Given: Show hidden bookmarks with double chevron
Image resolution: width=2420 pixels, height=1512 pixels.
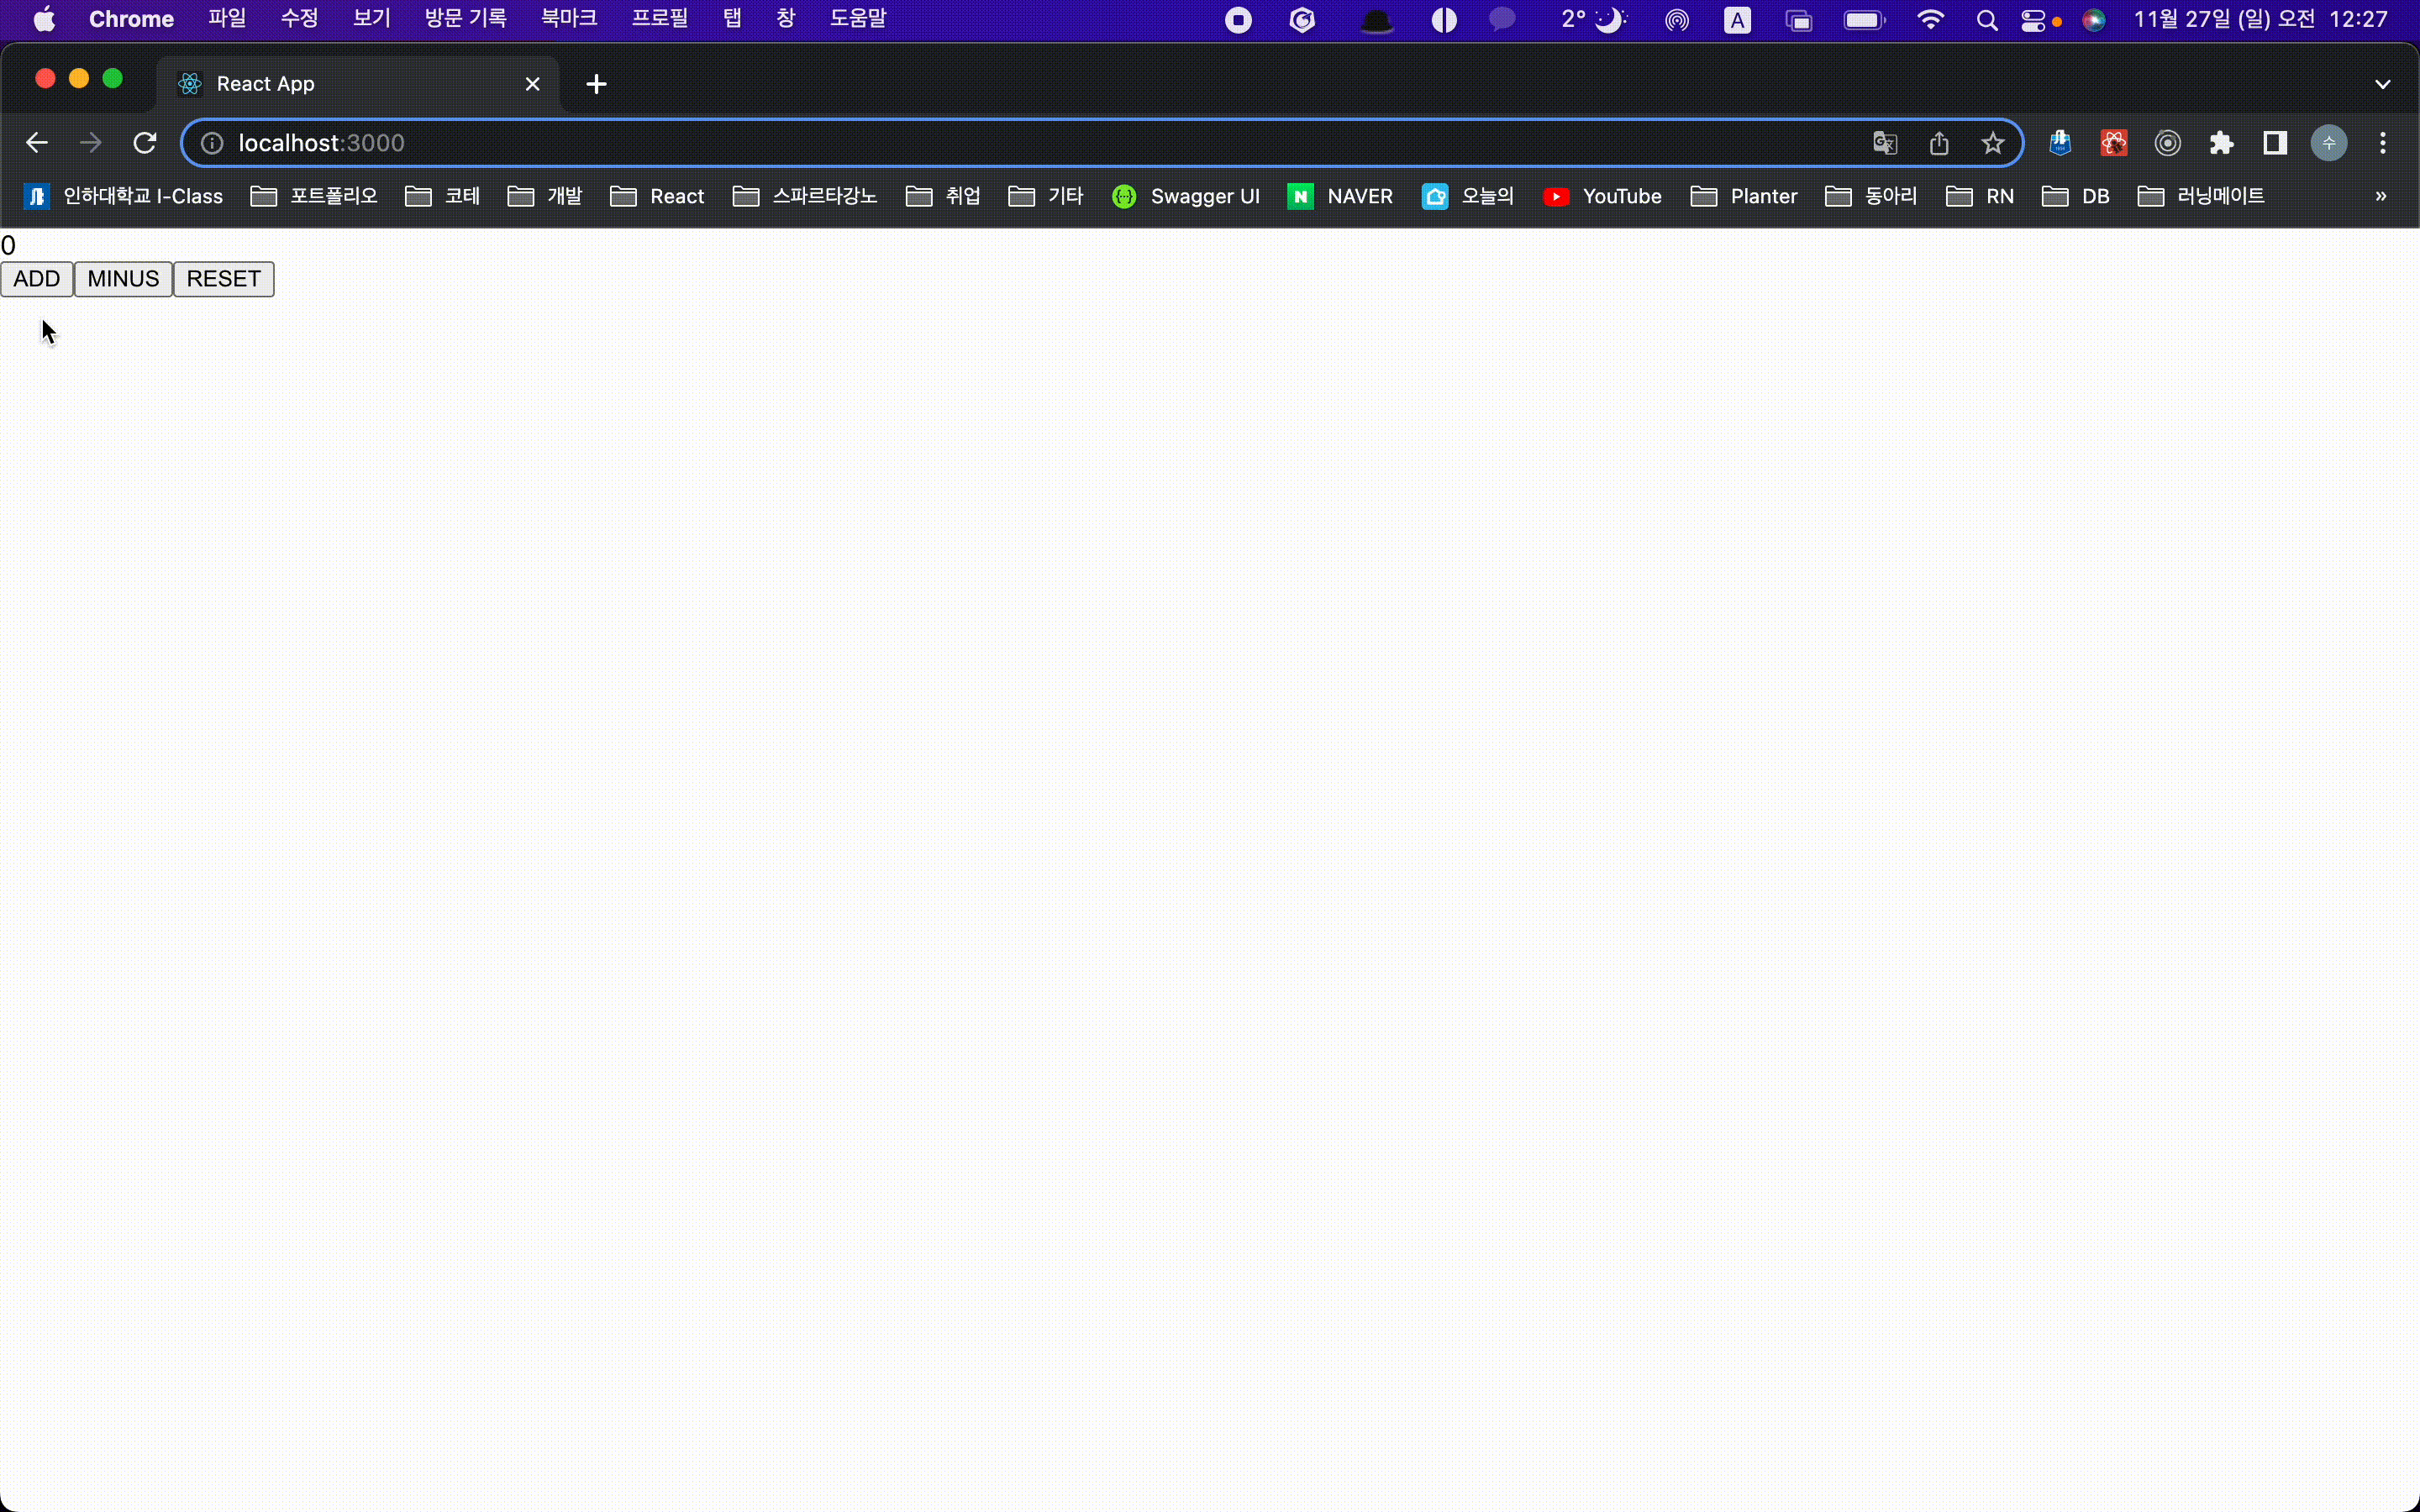Looking at the screenshot, I should coord(2380,196).
